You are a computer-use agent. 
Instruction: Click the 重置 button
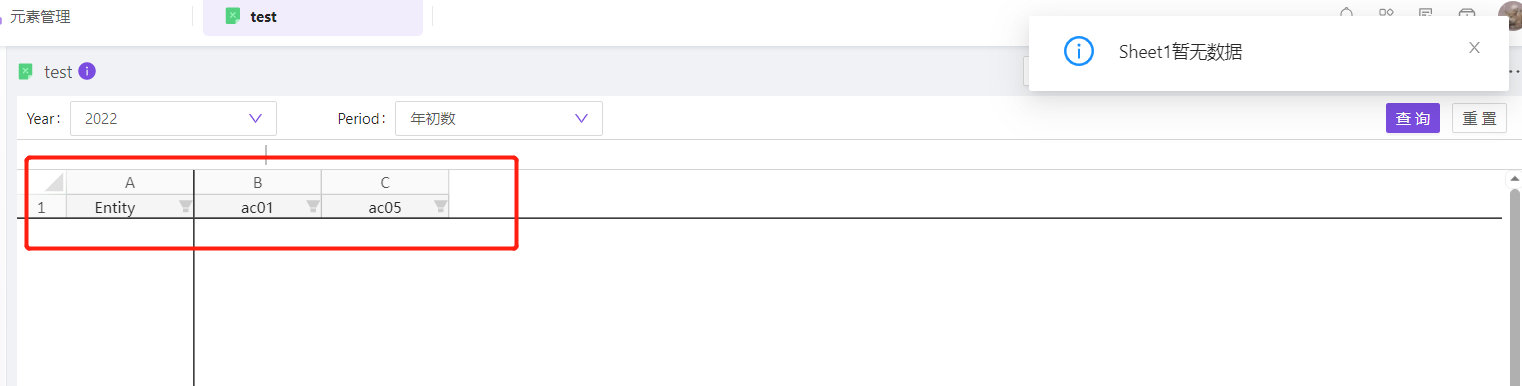click(1479, 118)
